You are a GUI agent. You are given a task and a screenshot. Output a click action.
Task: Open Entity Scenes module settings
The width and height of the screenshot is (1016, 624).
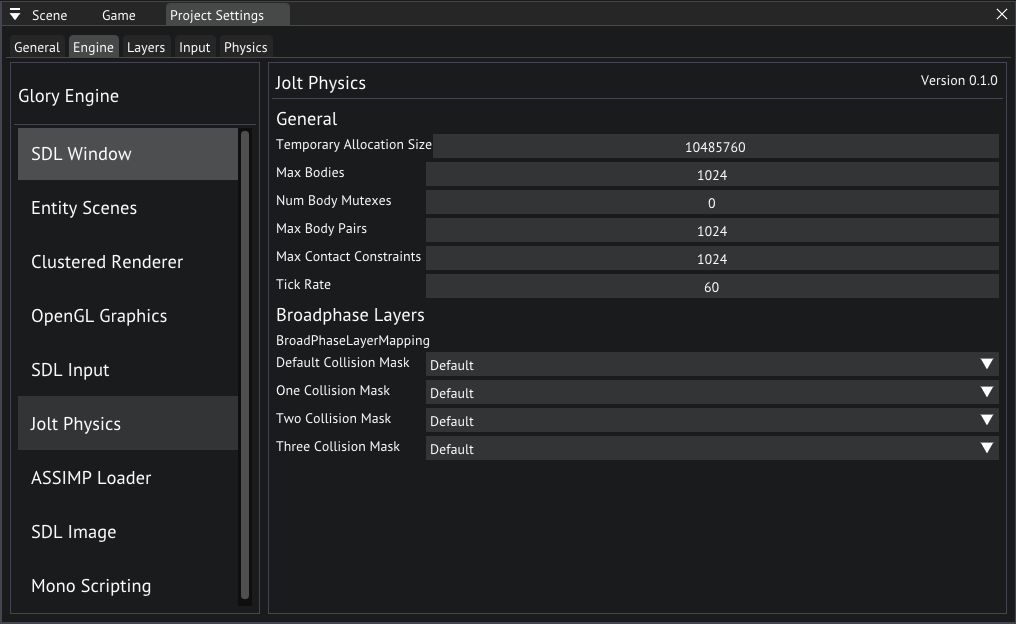pos(127,208)
